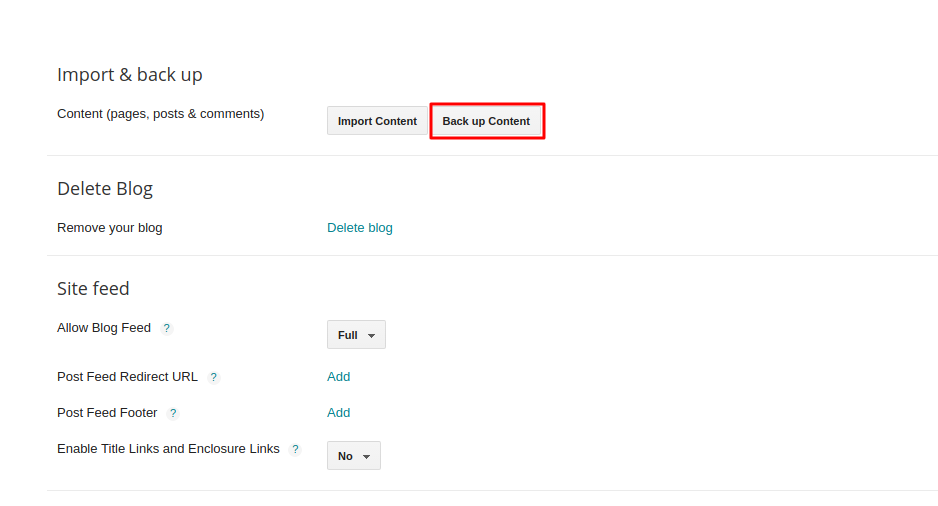
Task: Click the 'Post Feed Redirect URL' label text
Action: pos(127,377)
